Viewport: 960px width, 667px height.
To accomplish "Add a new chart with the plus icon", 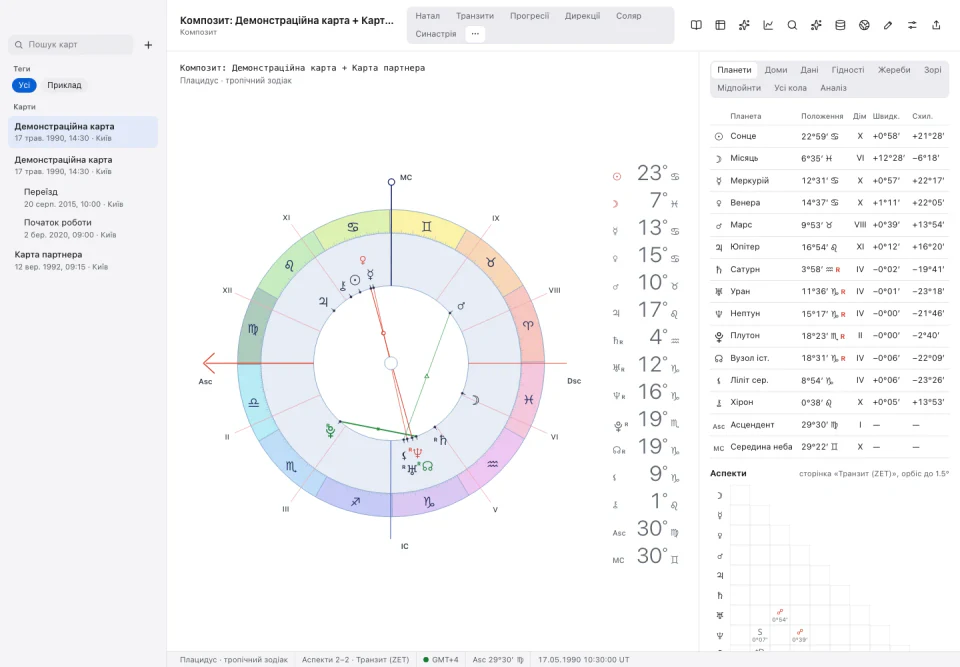I will (x=148, y=45).
